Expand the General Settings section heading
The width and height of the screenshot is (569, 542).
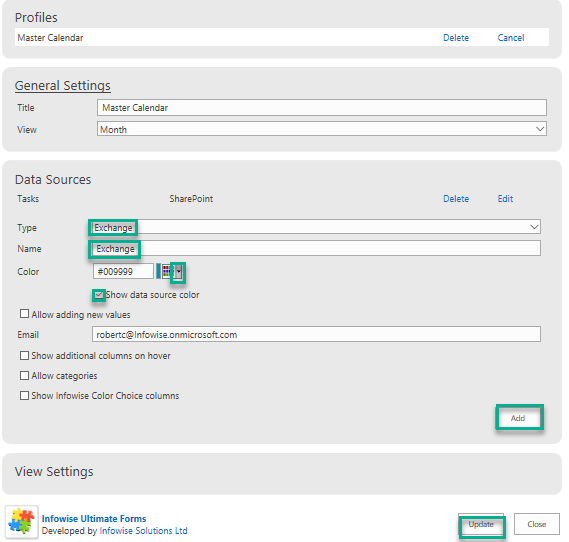pyautogui.click(x=62, y=86)
